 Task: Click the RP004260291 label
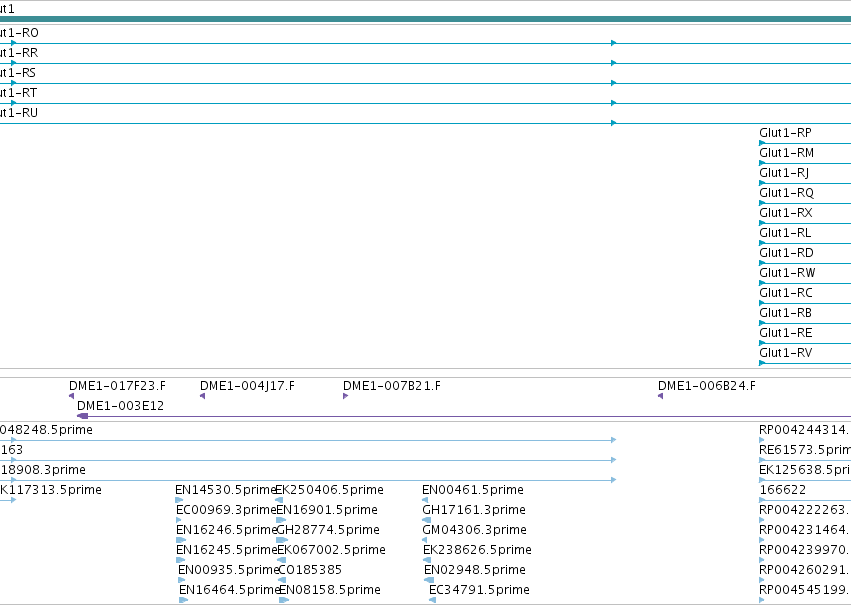click(803, 570)
